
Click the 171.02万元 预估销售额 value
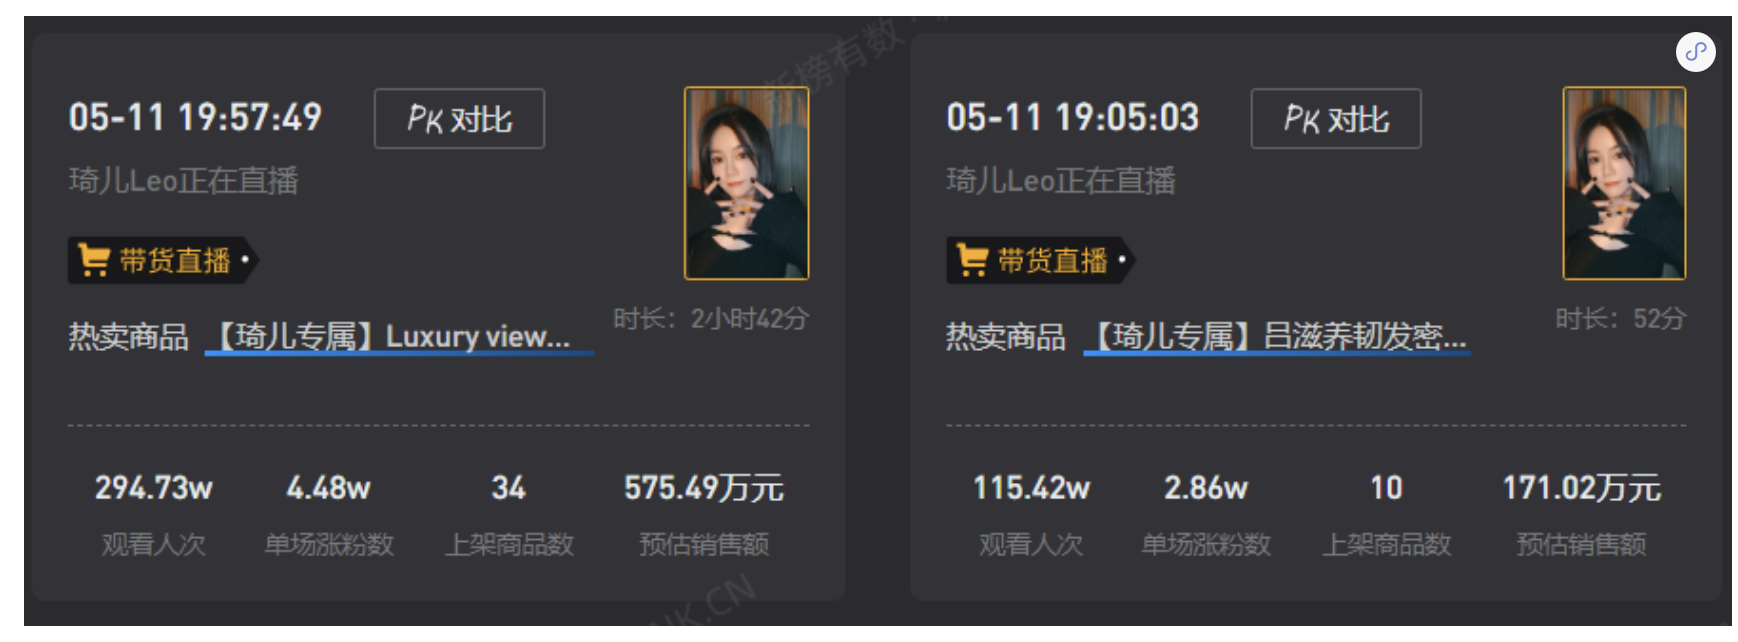(1581, 488)
